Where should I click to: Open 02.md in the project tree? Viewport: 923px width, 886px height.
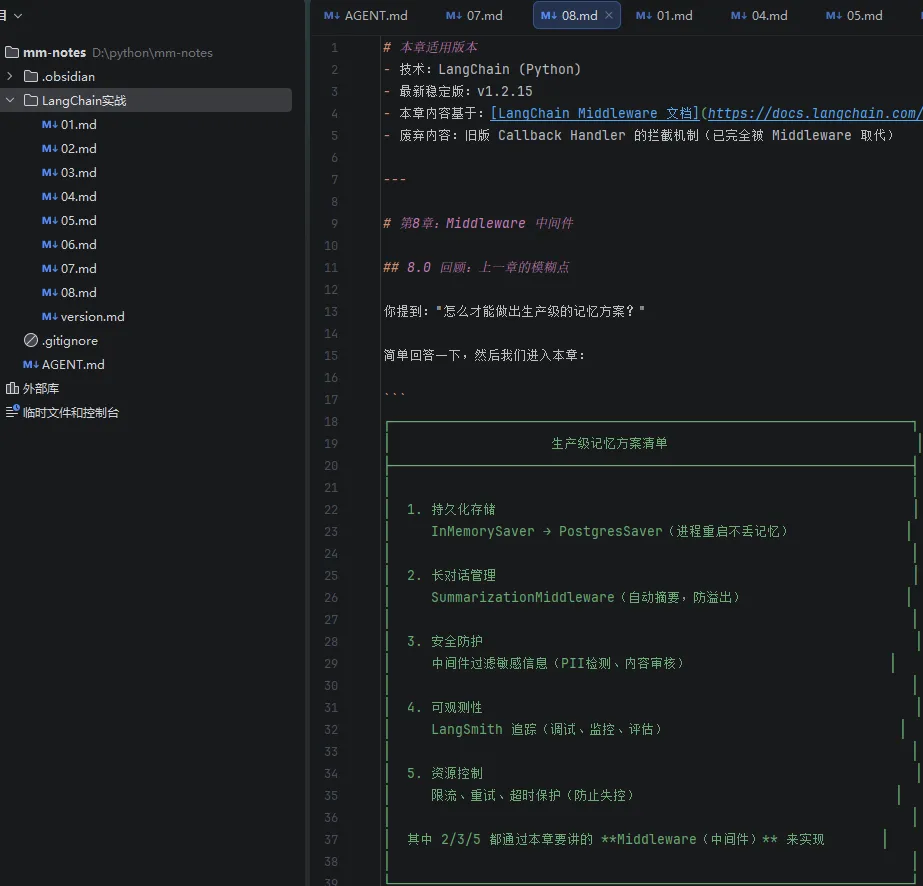click(x=78, y=149)
